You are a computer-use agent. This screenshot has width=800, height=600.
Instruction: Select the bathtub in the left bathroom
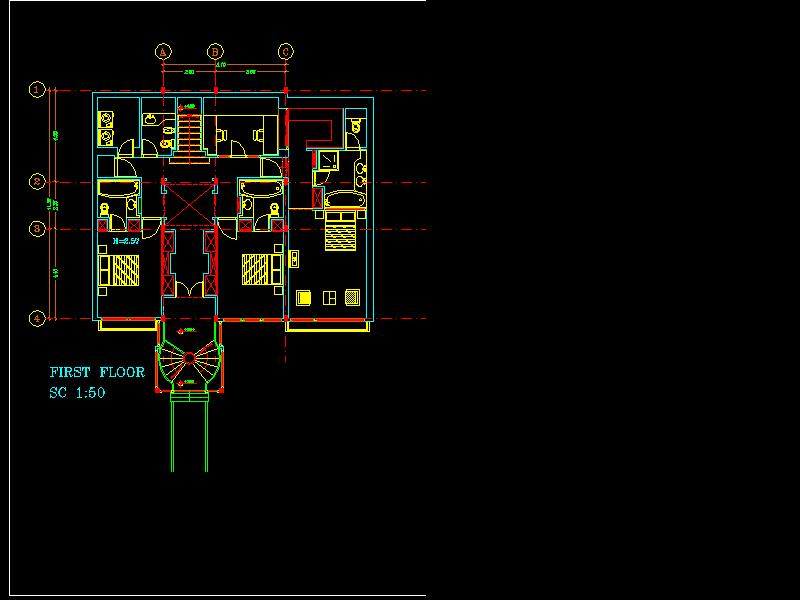pos(118,189)
